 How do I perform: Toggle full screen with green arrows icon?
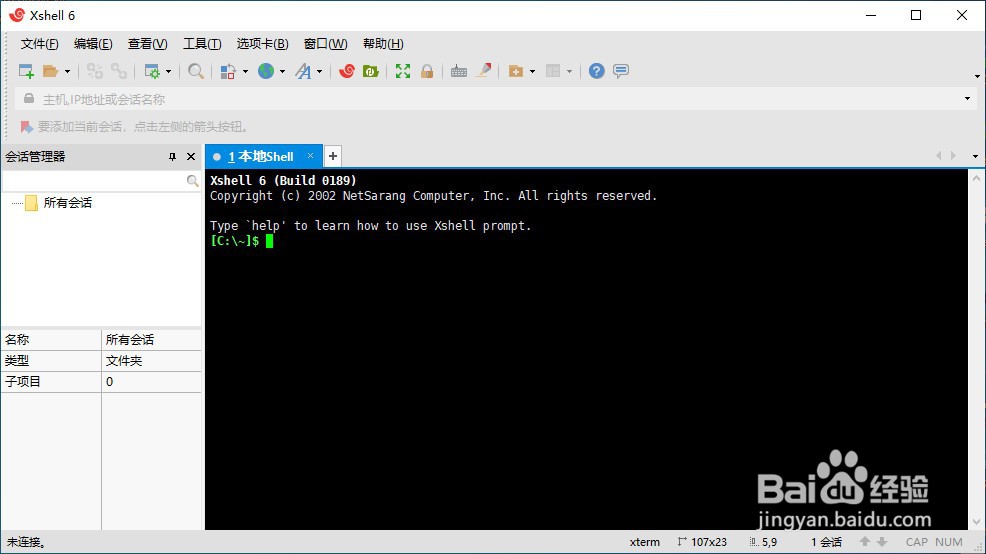tap(402, 71)
